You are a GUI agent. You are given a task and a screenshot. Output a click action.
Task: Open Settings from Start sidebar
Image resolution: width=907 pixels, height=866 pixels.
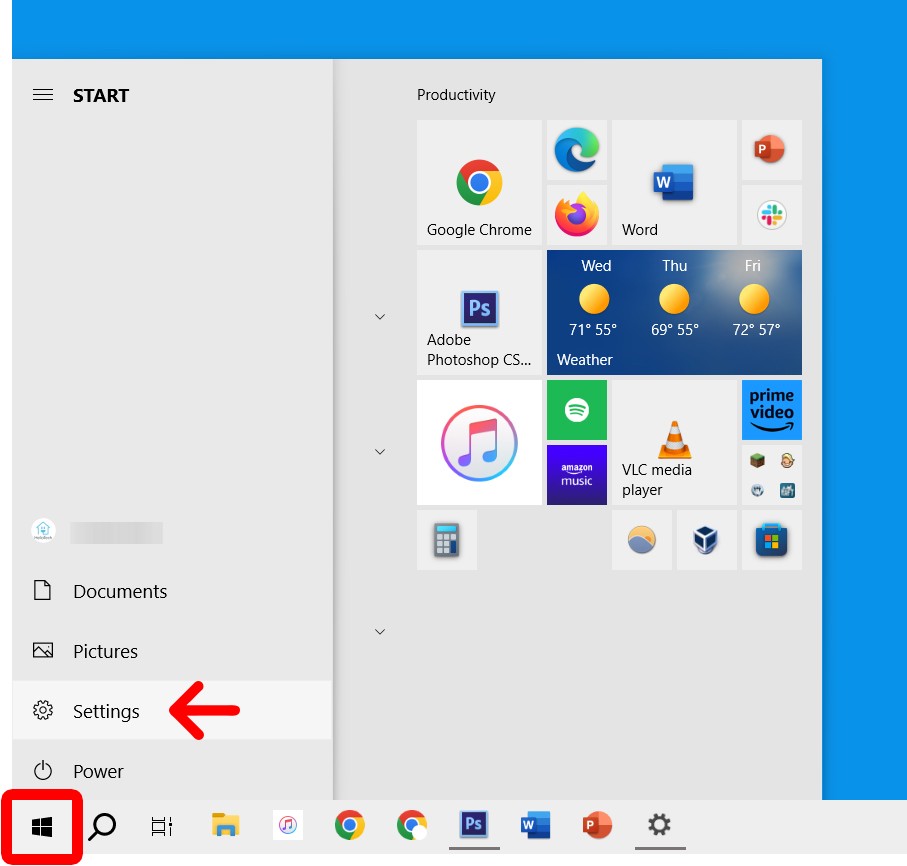pyautogui.click(x=171, y=711)
